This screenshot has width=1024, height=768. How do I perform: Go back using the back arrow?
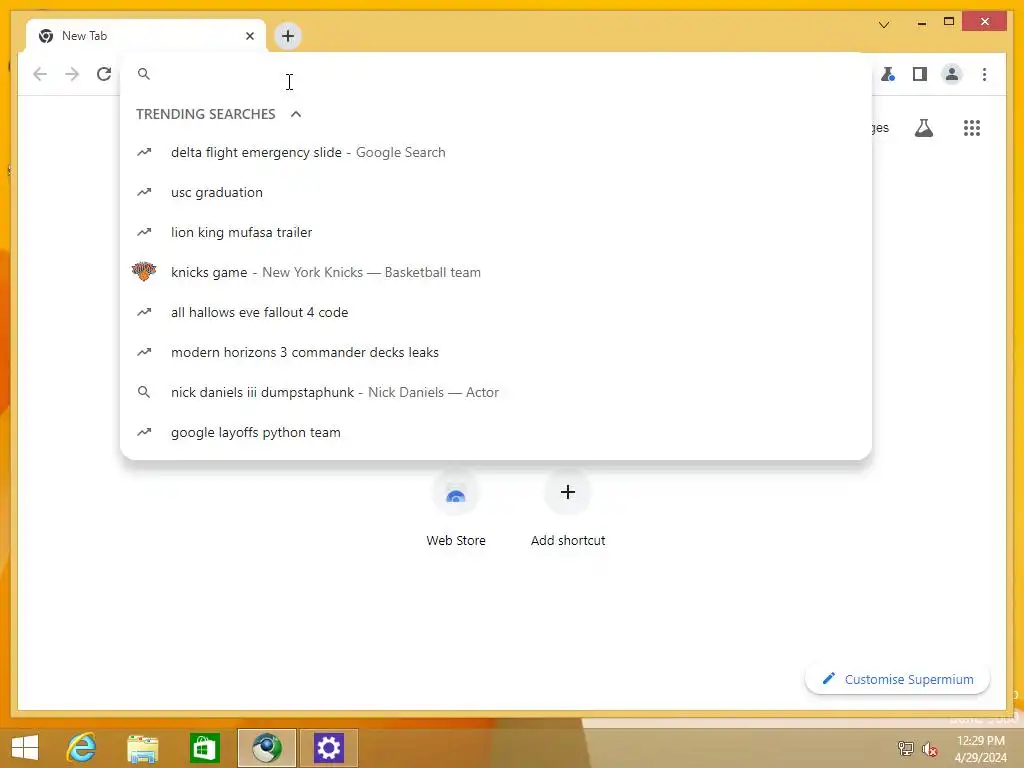pyautogui.click(x=40, y=74)
